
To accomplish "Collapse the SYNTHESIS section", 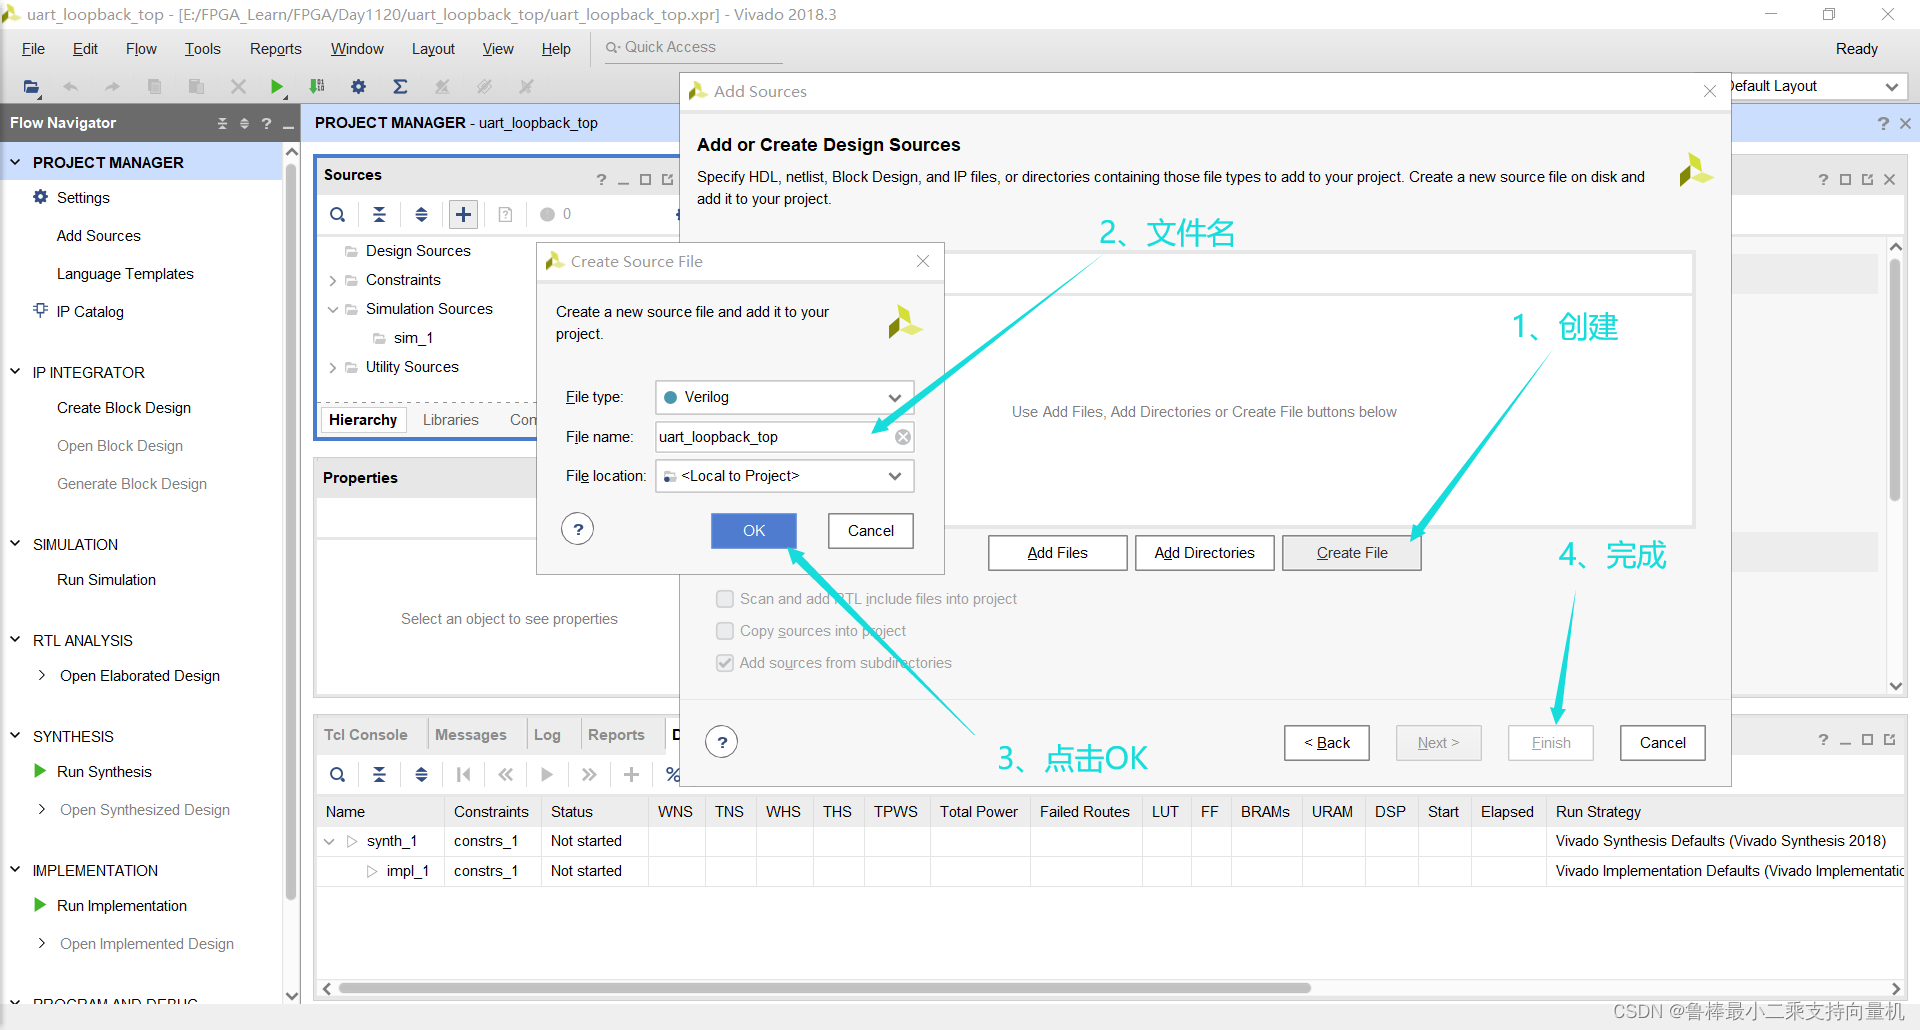I will point(15,736).
